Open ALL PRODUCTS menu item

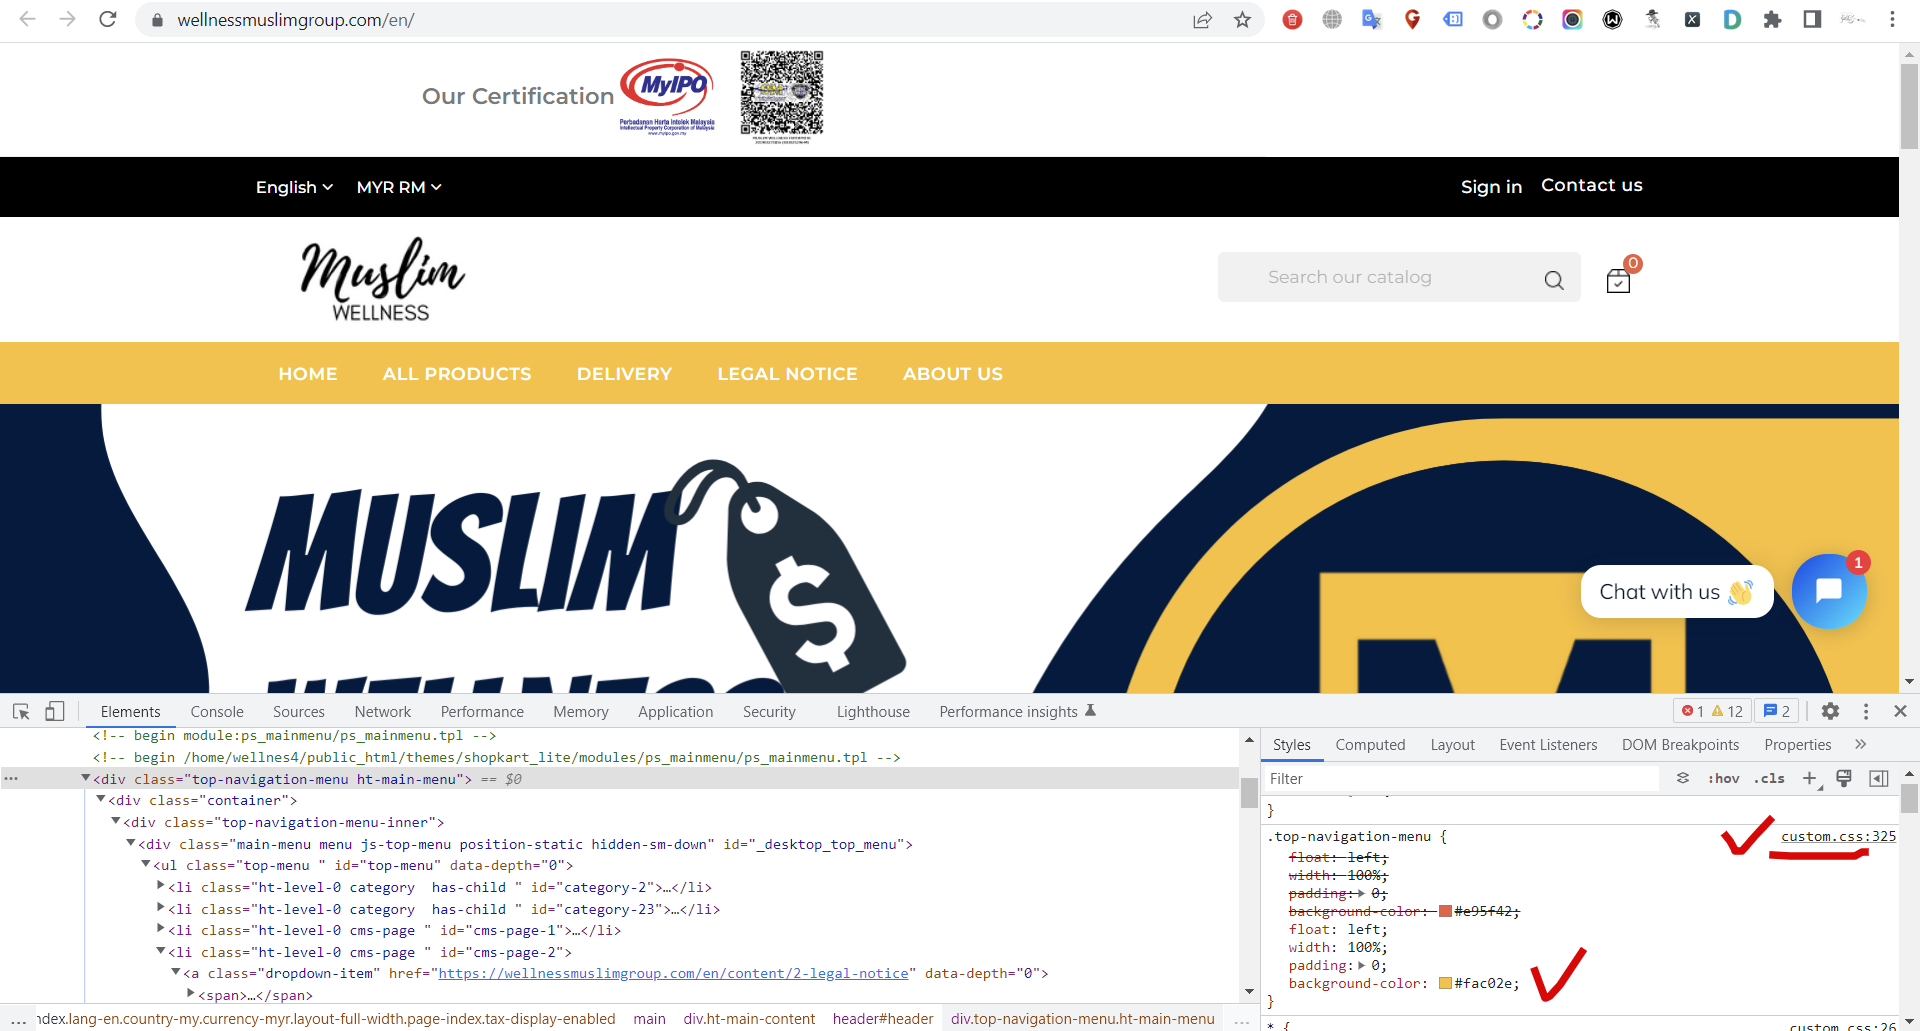point(457,374)
